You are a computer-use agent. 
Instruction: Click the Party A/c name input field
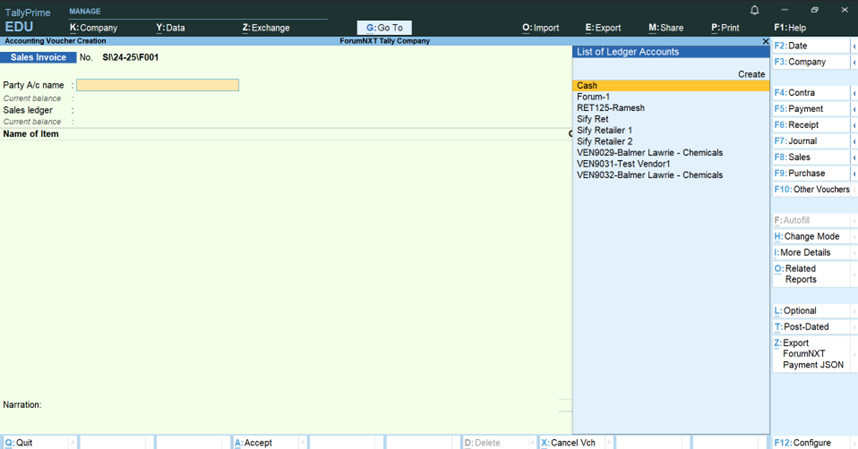[x=158, y=85]
